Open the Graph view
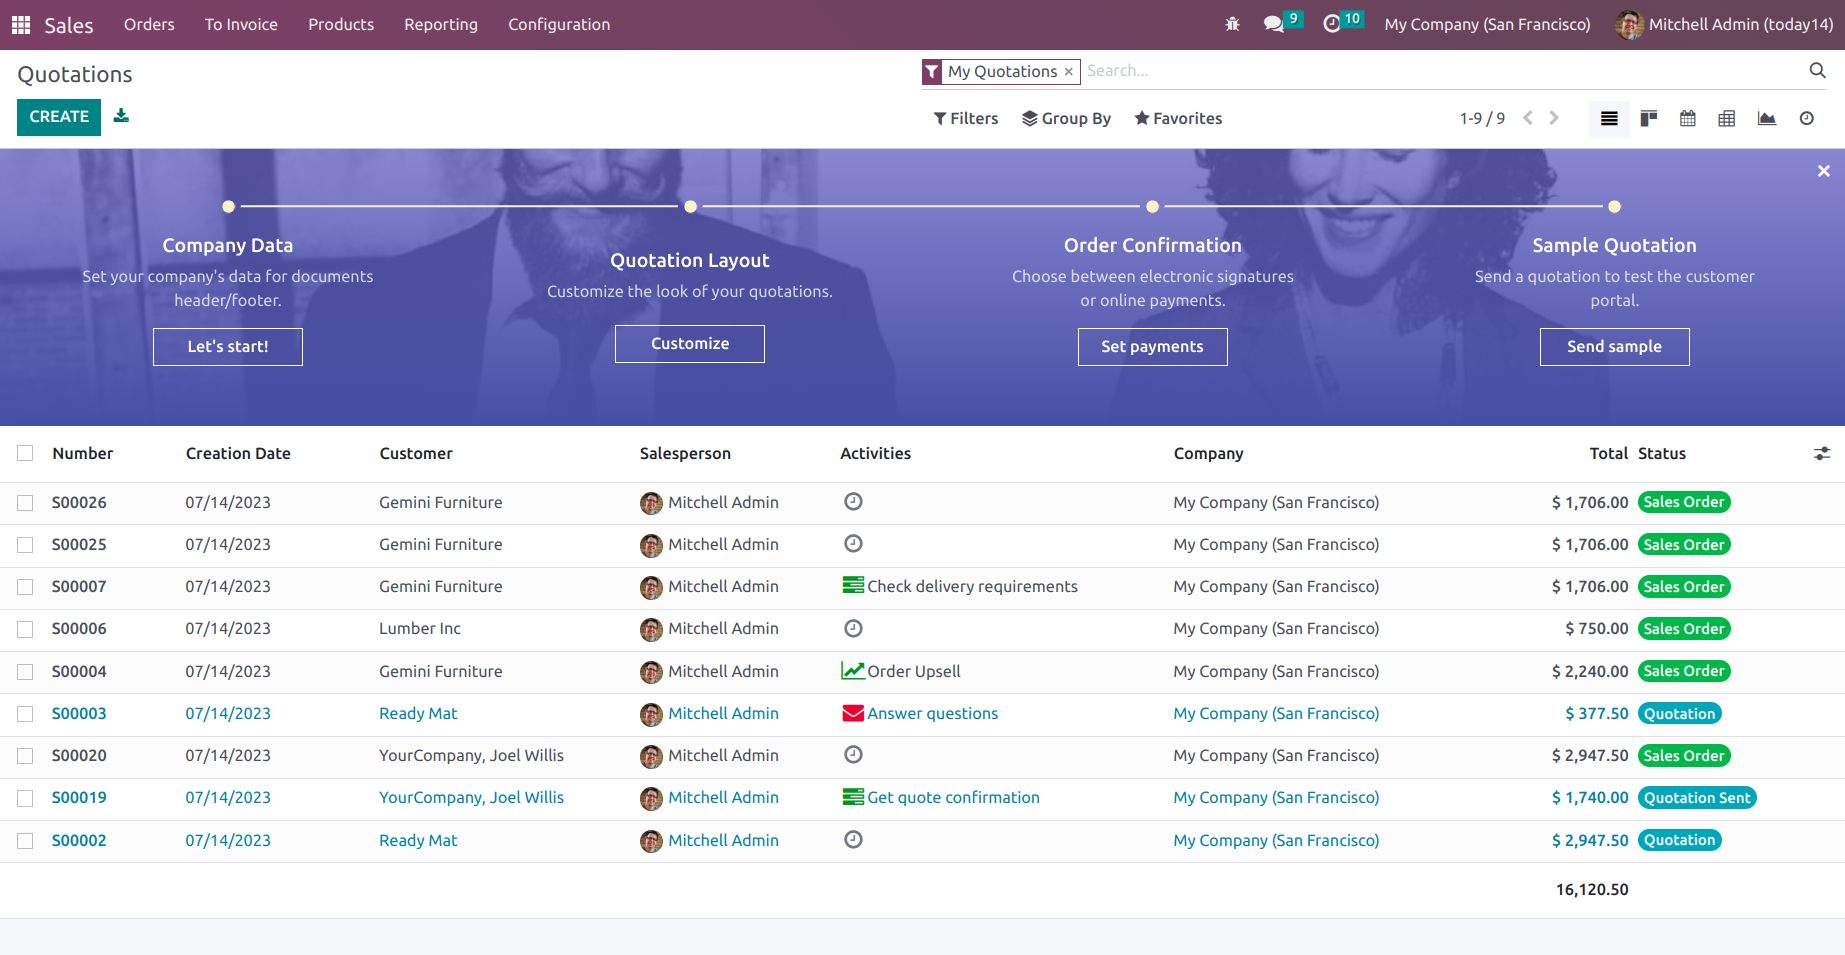Viewport: 1845px width, 955px height. [1766, 117]
